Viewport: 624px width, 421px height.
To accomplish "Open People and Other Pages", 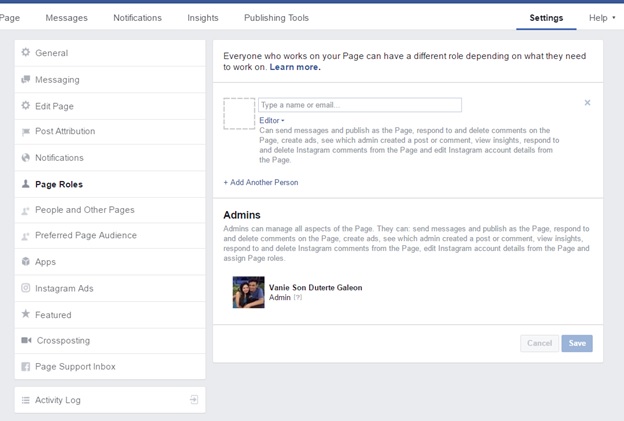I will (x=110, y=210).
